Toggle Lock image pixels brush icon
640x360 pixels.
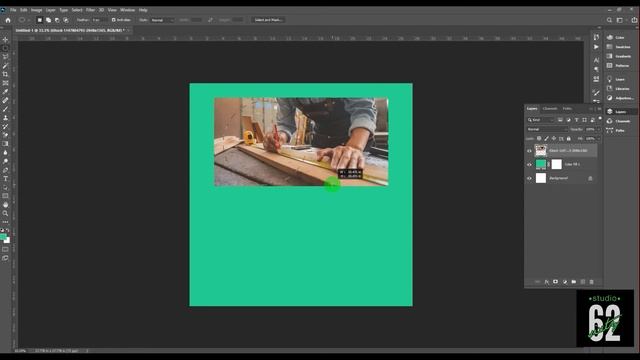pos(546,139)
